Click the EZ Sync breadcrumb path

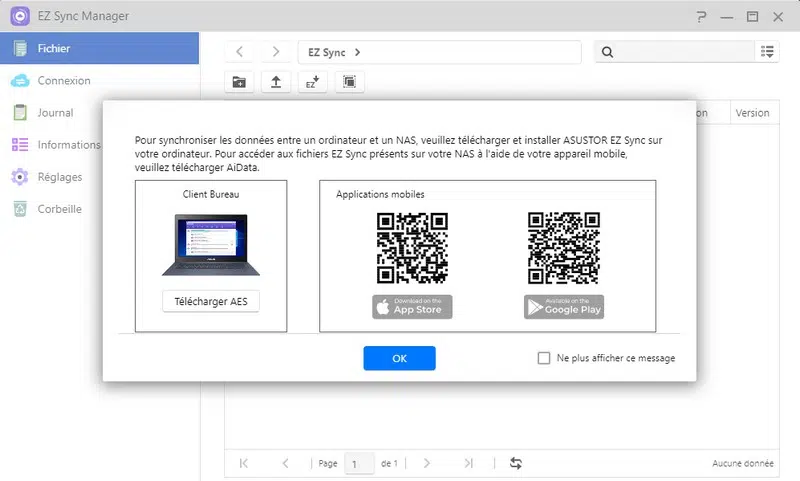click(x=327, y=53)
